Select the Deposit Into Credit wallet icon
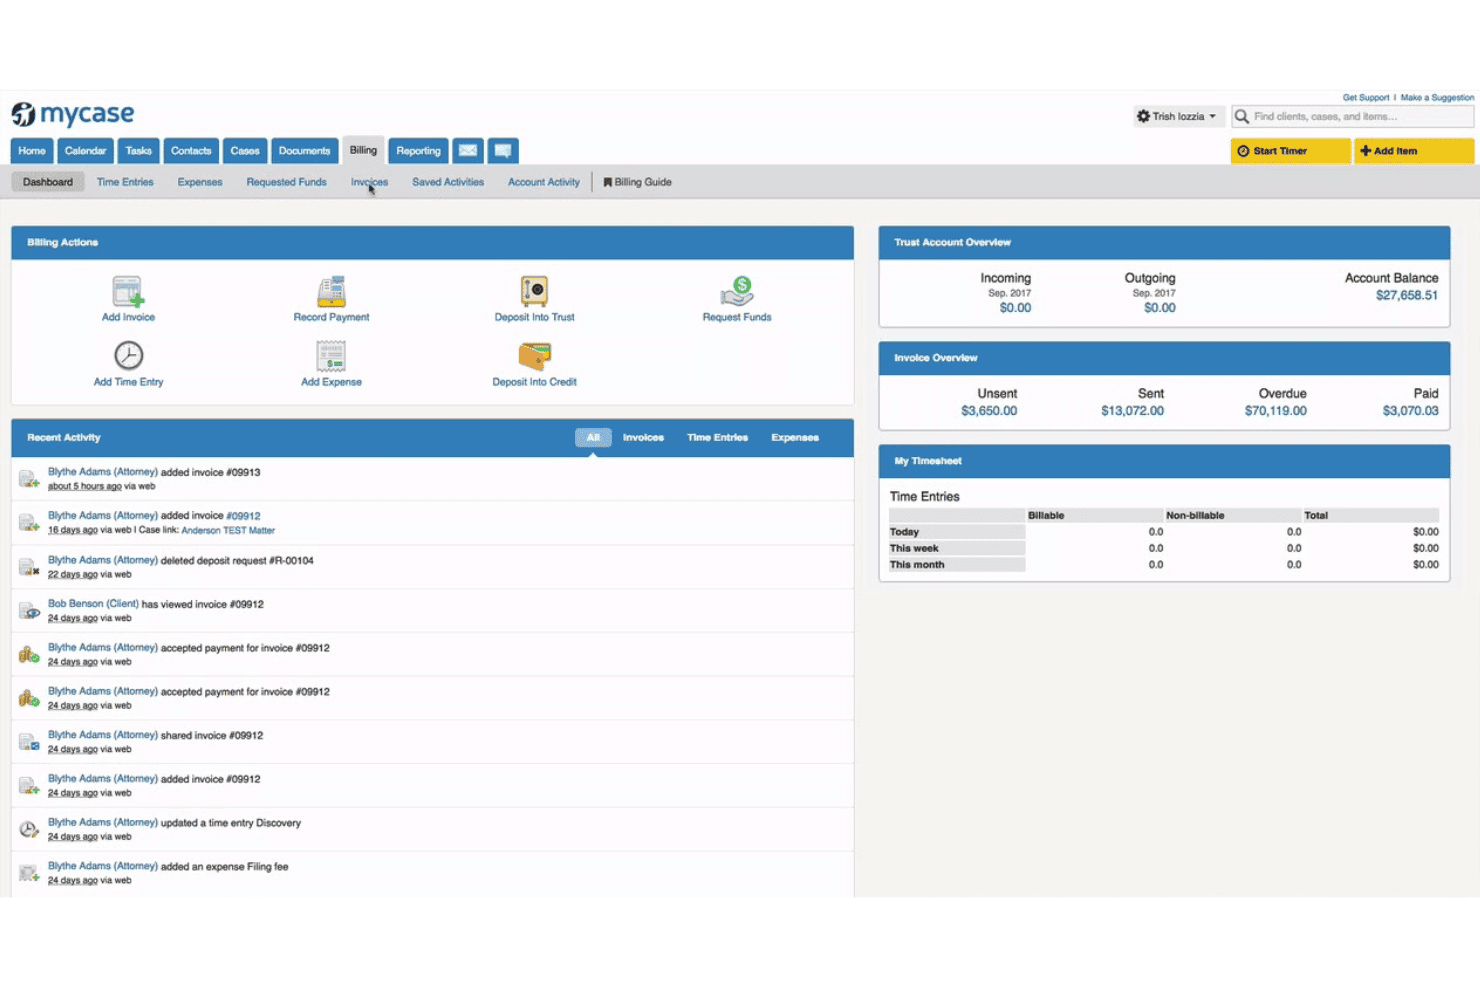This screenshot has height=987, width=1480. (534, 356)
